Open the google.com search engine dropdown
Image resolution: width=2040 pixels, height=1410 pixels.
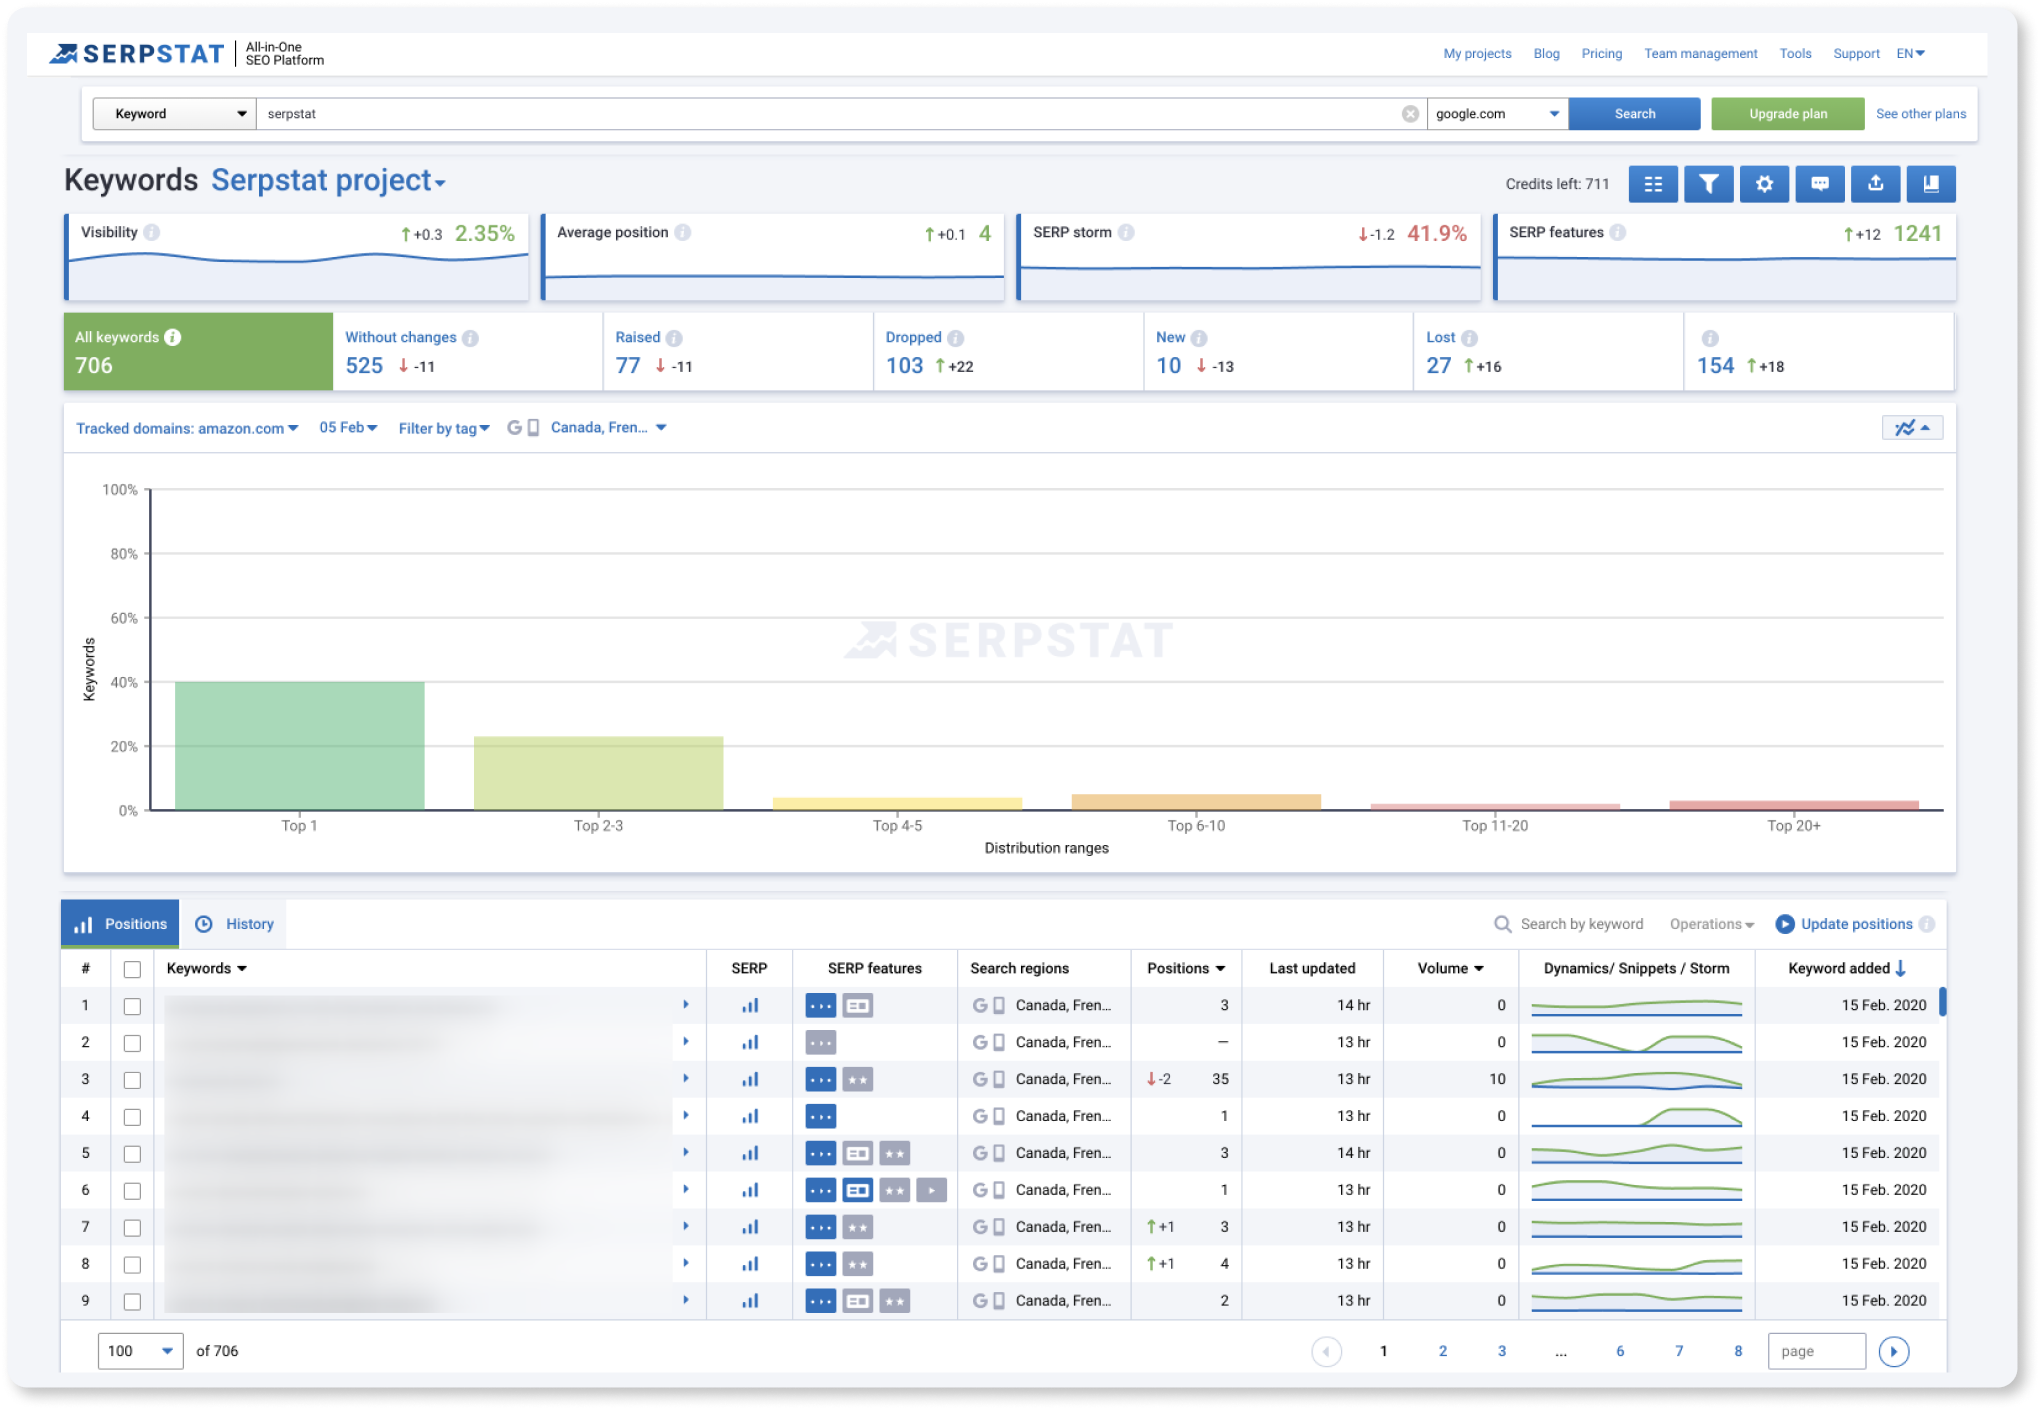tap(1497, 114)
